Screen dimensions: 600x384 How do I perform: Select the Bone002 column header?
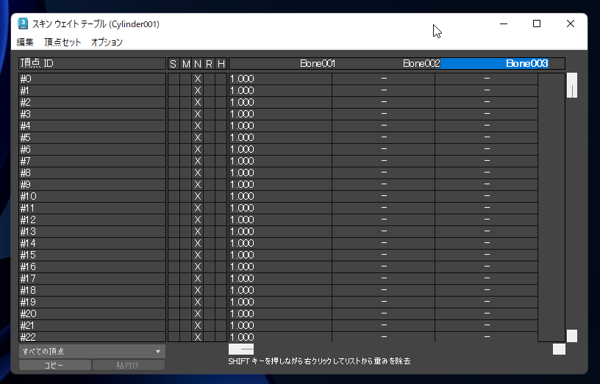pyautogui.click(x=421, y=63)
